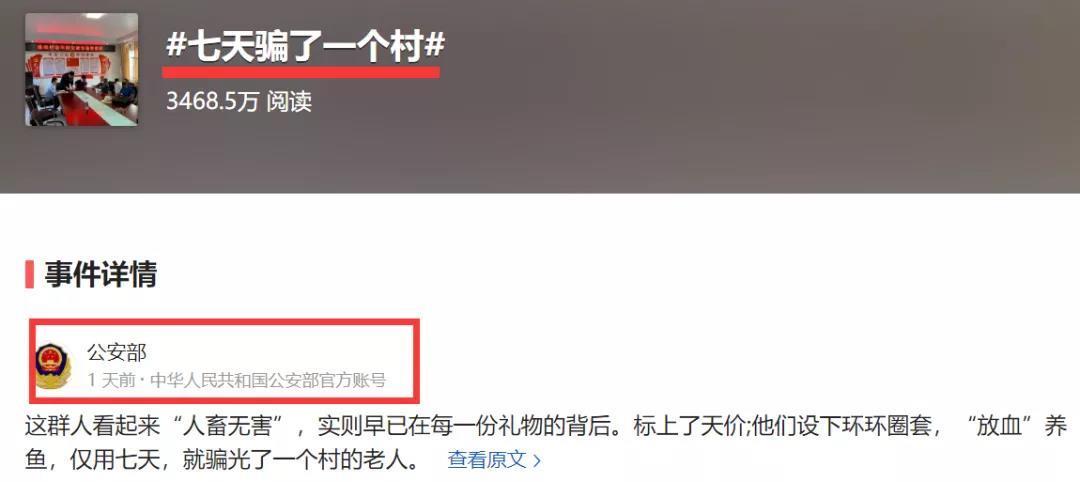1080x482 pixels.
Task: Click the #七天骗了一个村# hashtag title
Action: point(305,46)
